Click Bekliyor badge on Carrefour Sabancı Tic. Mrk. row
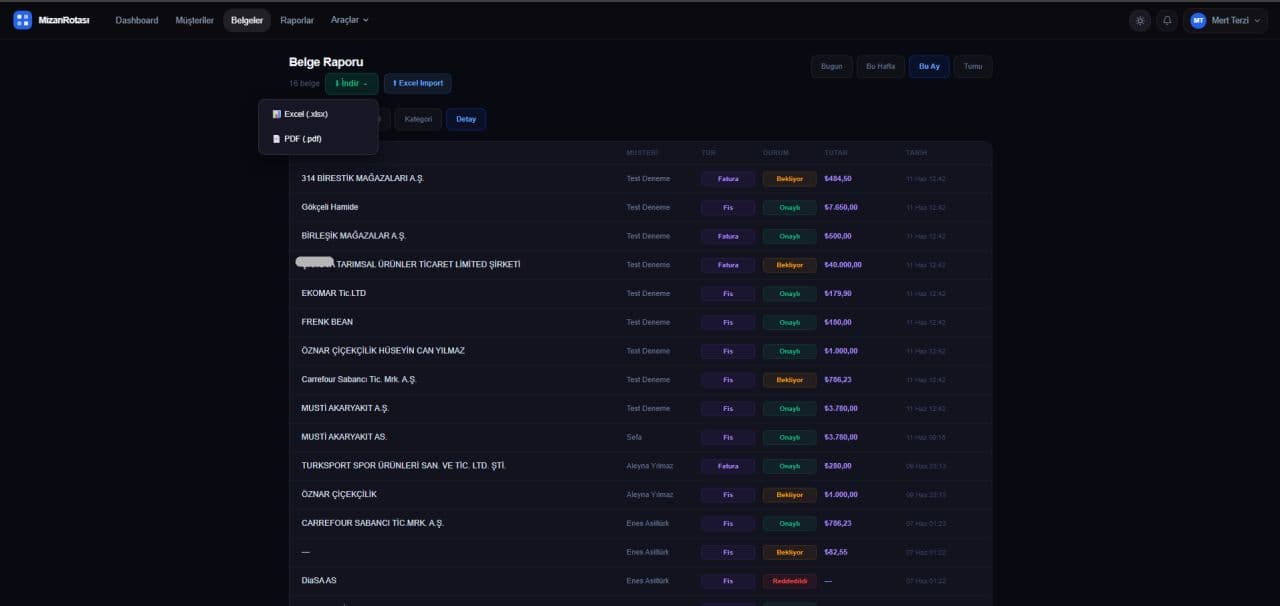The width and height of the screenshot is (1280, 606). (x=790, y=380)
